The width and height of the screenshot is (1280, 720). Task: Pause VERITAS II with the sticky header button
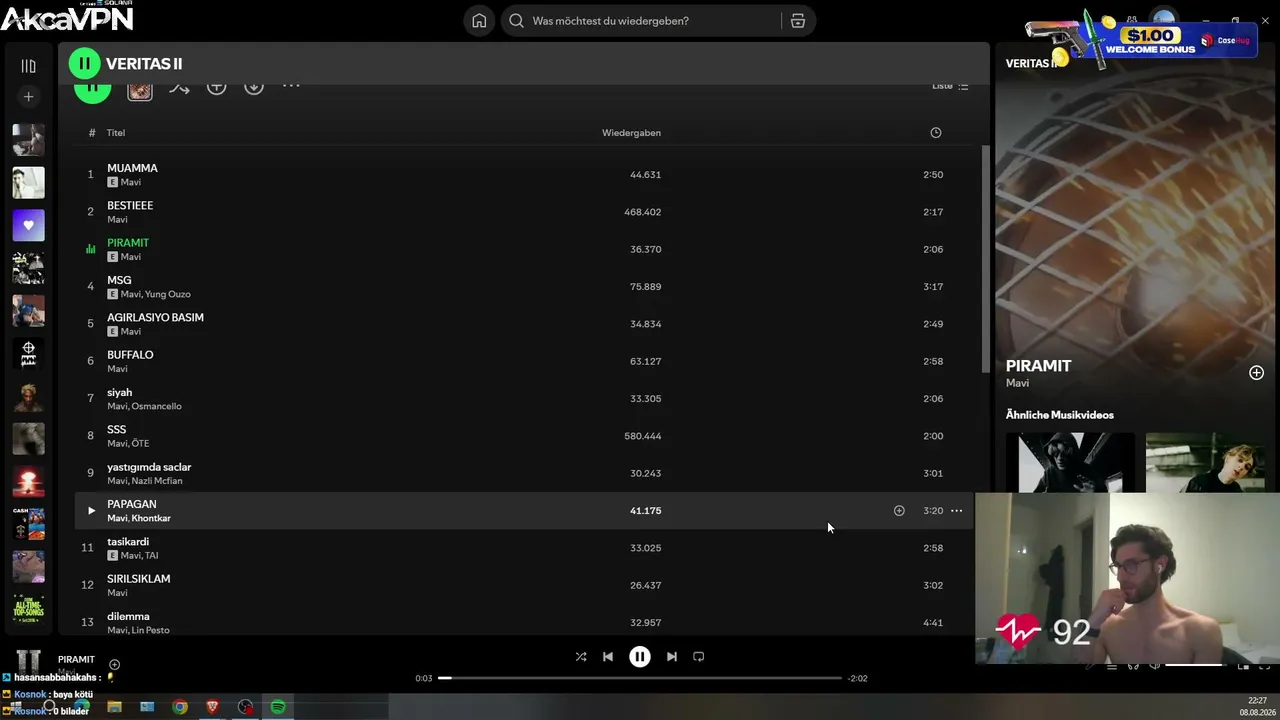pyautogui.click(x=84, y=64)
